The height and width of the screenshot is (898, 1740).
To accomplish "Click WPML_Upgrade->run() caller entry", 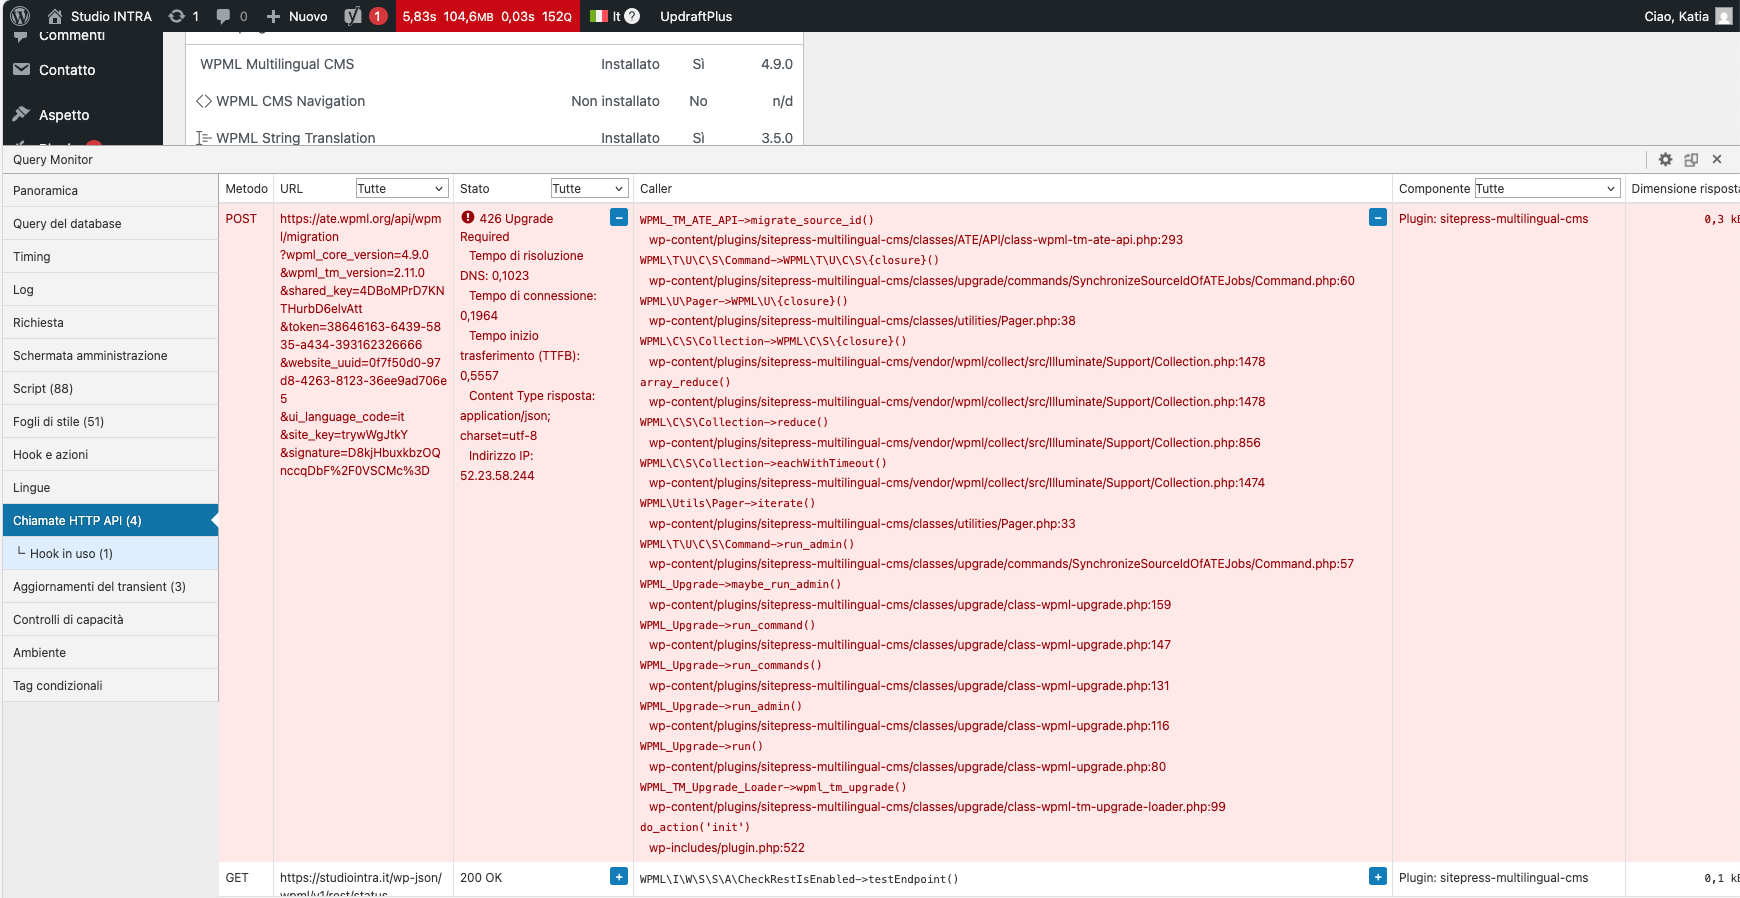I will pyautogui.click(x=701, y=746).
